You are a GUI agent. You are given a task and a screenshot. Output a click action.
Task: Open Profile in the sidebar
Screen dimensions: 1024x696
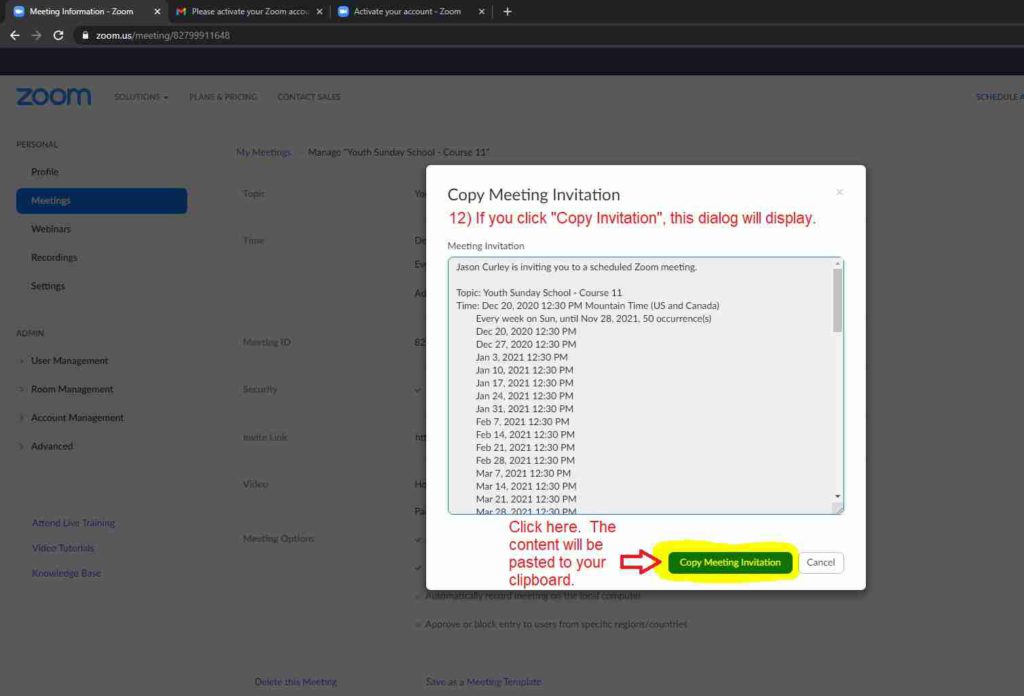(x=44, y=172)
